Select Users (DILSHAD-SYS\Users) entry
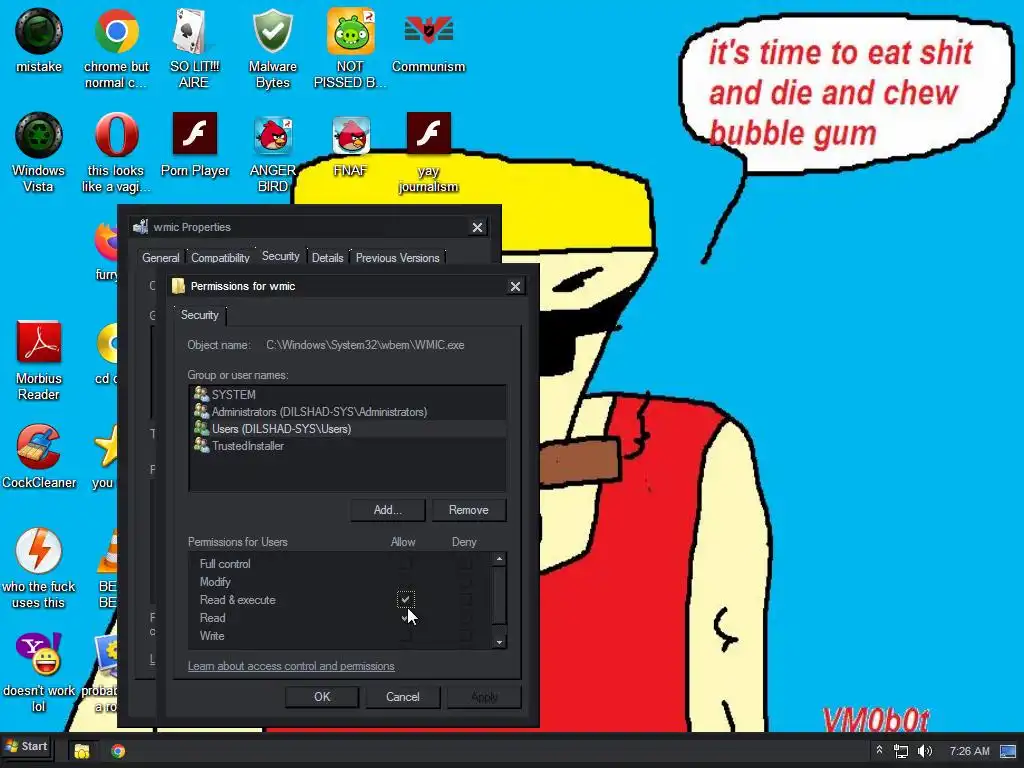 347,428
